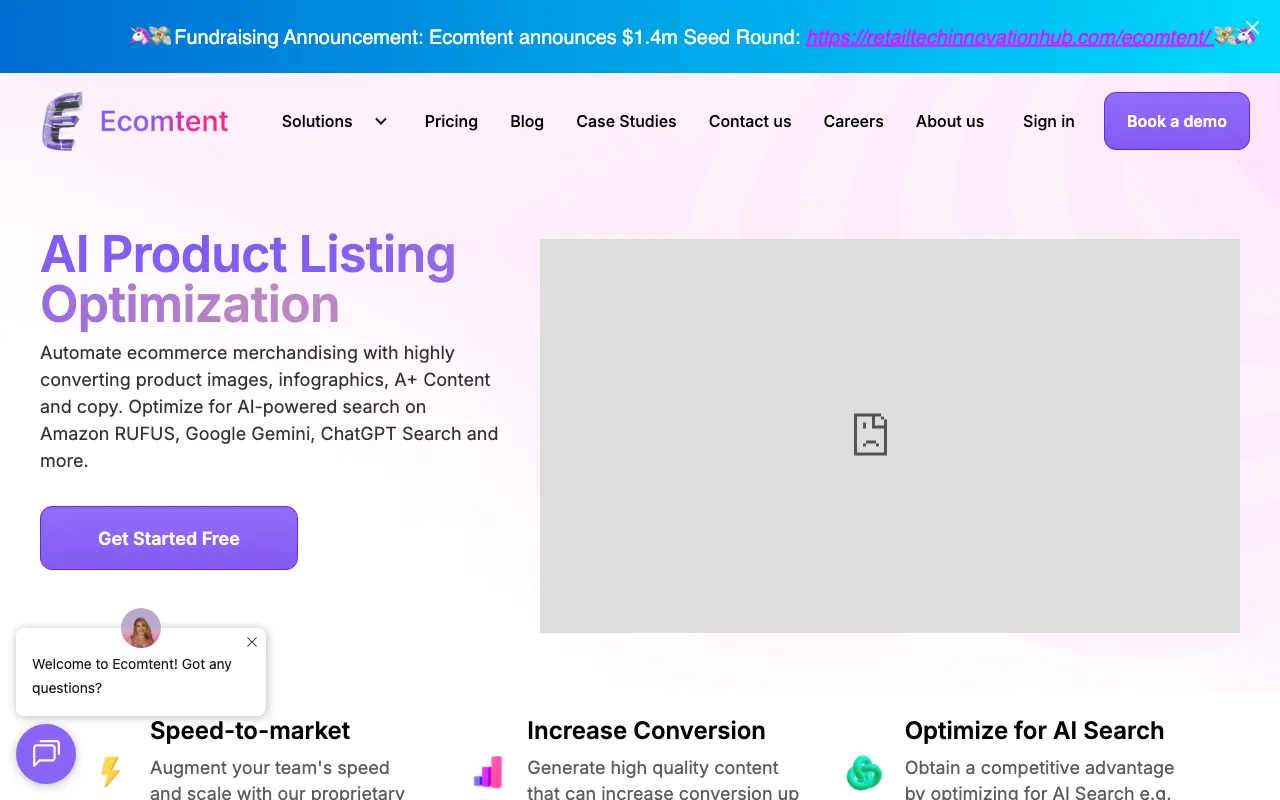View Case Studies
The height and width of the screenshot is (800, 1280).
pyautogui.click(x=626, y=121)
